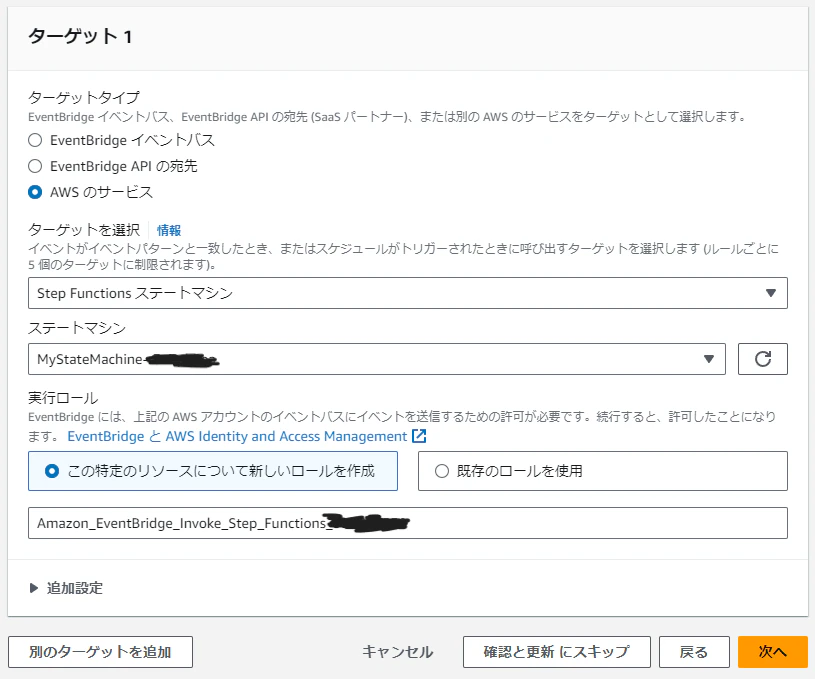
Task: Click 戻る button
Action: pyautogui.click(x=694, y=652)
